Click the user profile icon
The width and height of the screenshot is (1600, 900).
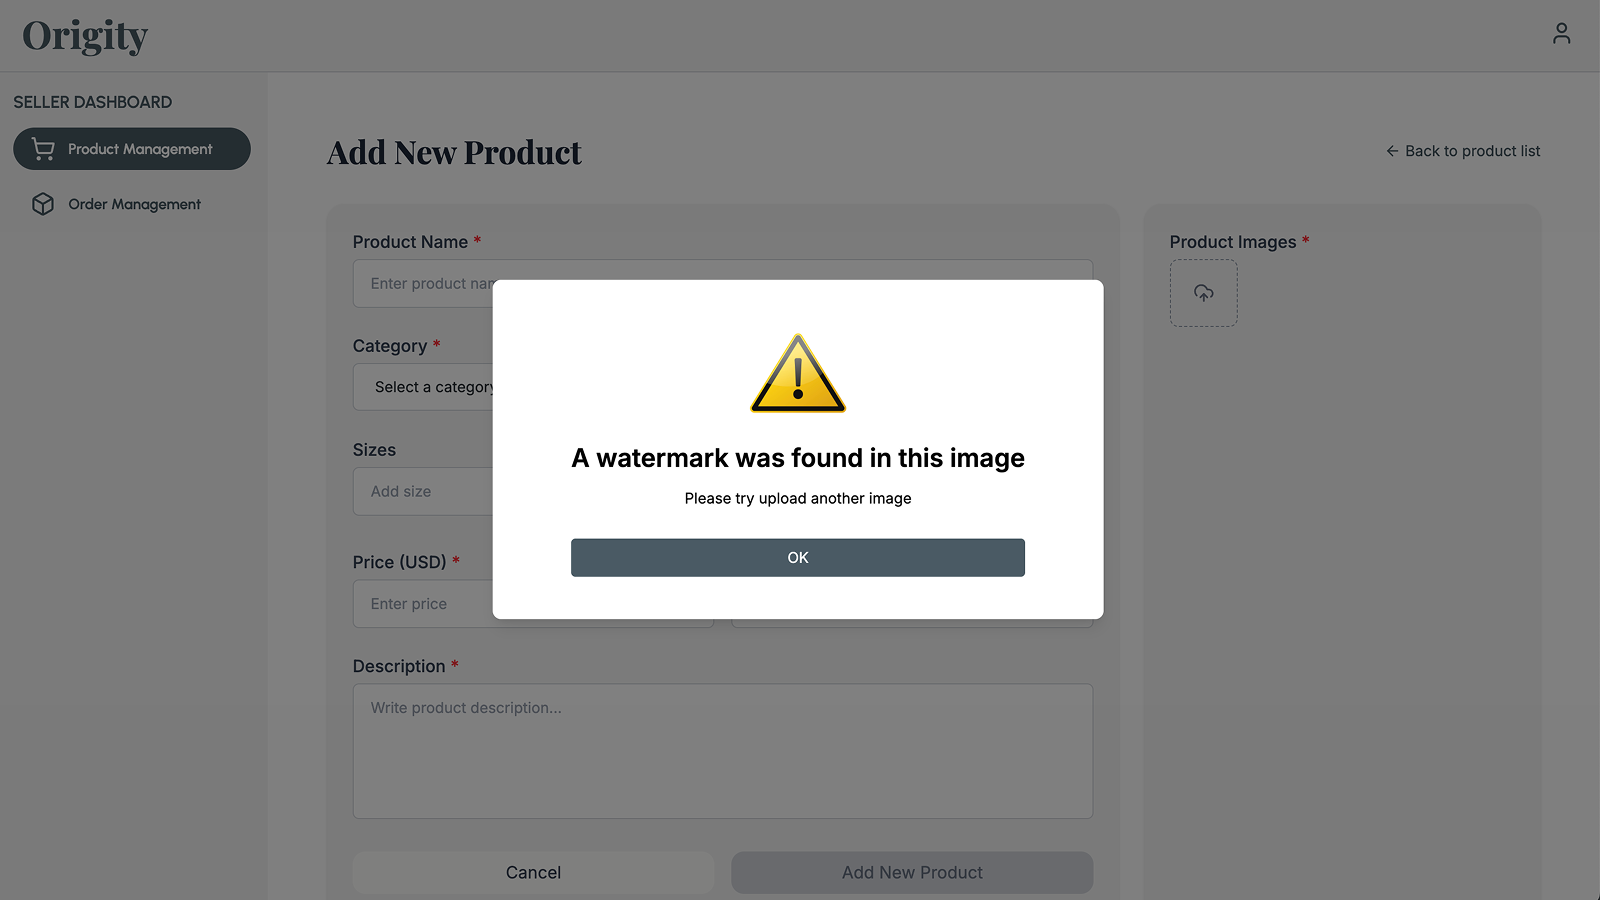[x=1561, y=34]
